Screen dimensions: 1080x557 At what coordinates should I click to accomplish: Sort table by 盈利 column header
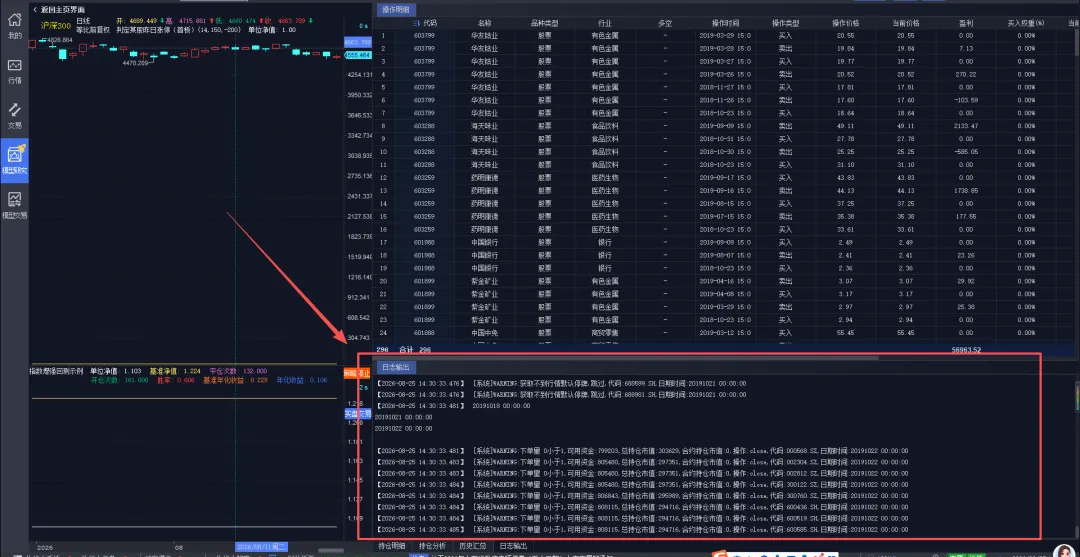click(965, 23)
